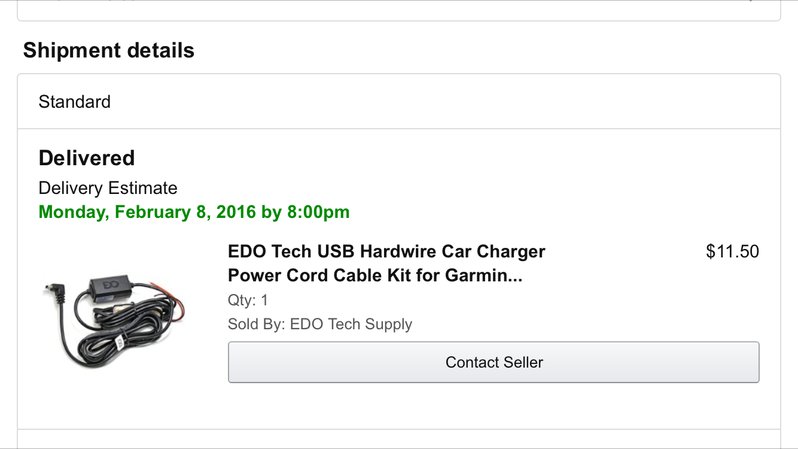The image size is (798, 449).
Task: Click the 8:00pm delivery time text
Action: pos(318,212)
